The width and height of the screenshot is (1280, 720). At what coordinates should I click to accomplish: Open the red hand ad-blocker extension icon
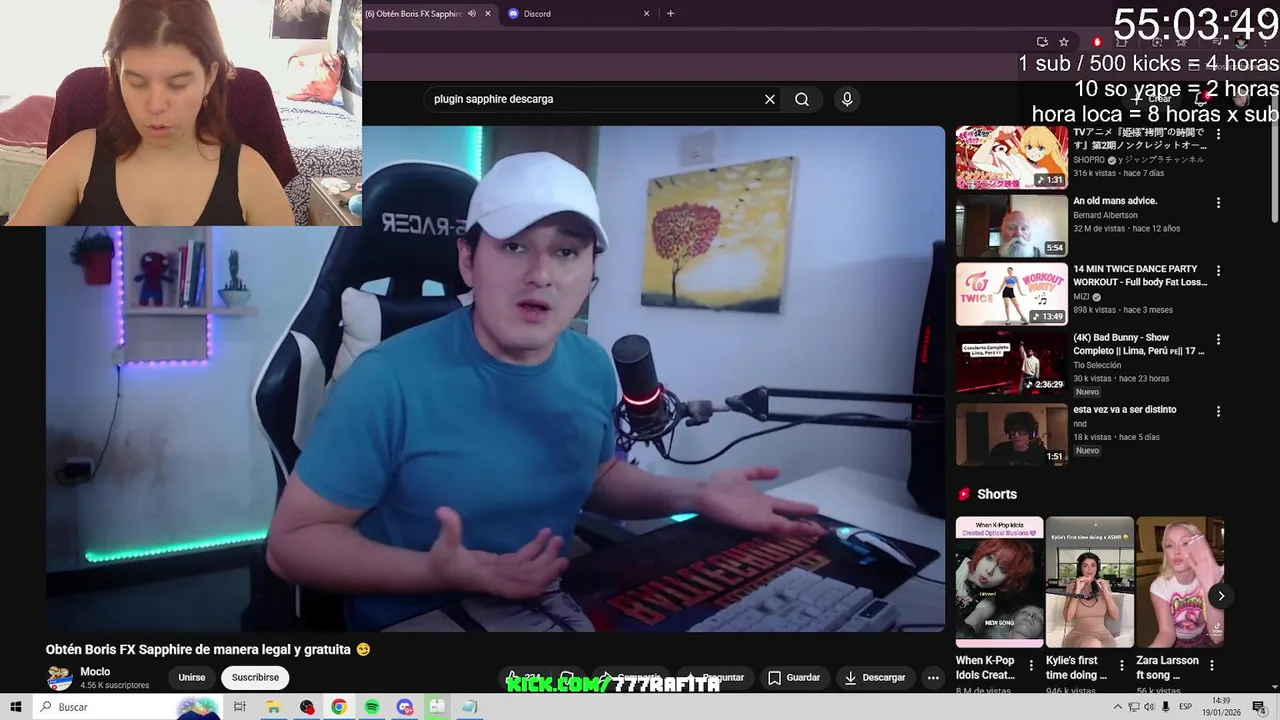[x=1097, y=41]
